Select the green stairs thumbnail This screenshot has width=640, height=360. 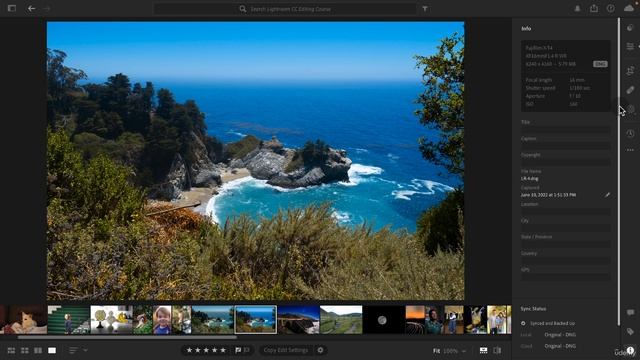tap(69, 320)
